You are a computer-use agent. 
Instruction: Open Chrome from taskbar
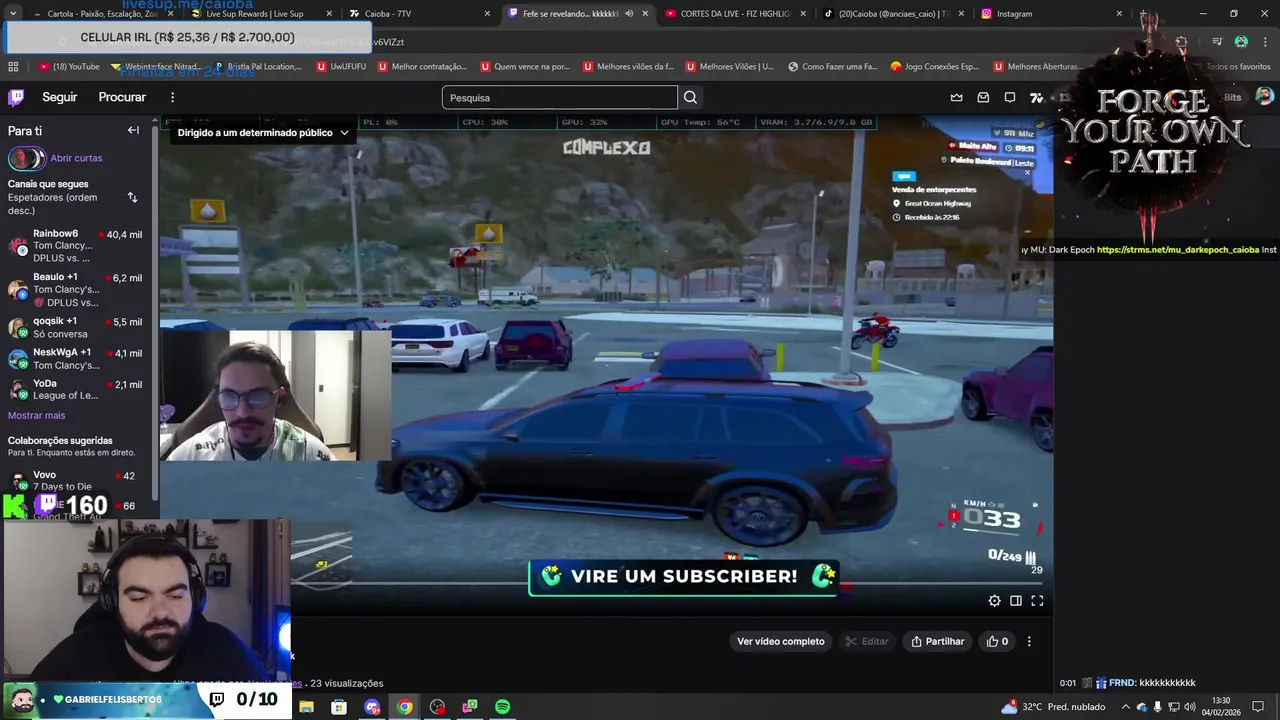click(x=404, y=707)
